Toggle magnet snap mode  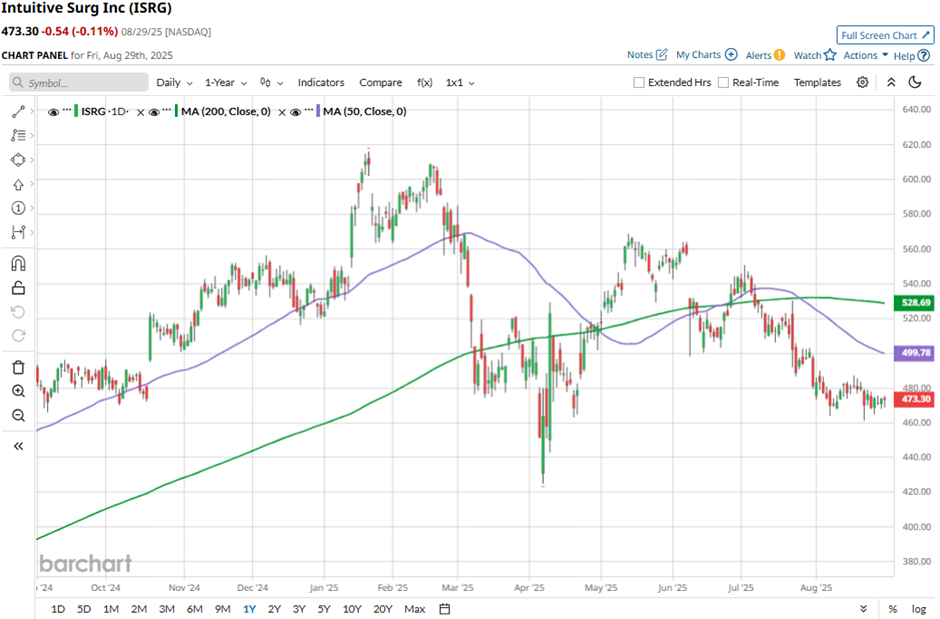coord(18,264)
